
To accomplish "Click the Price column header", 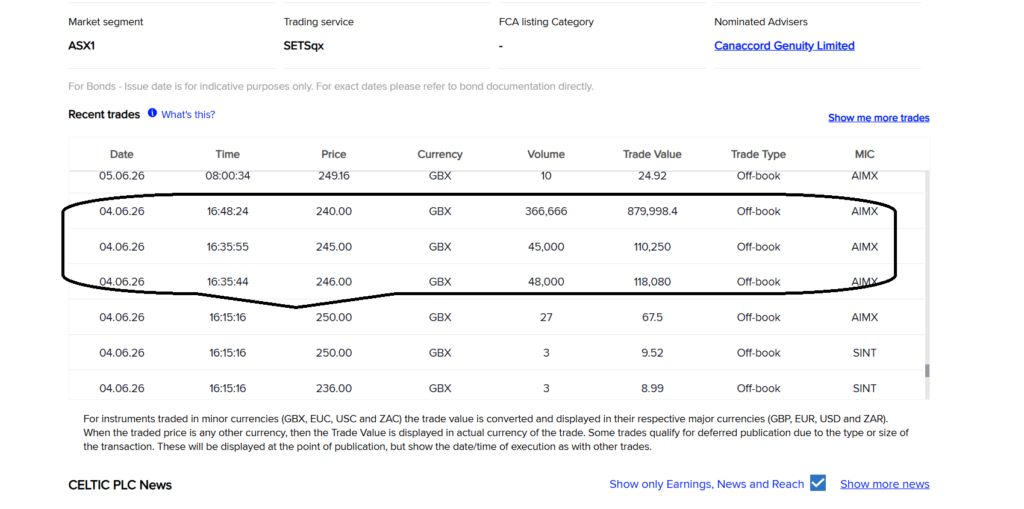I will pos(334,154).
